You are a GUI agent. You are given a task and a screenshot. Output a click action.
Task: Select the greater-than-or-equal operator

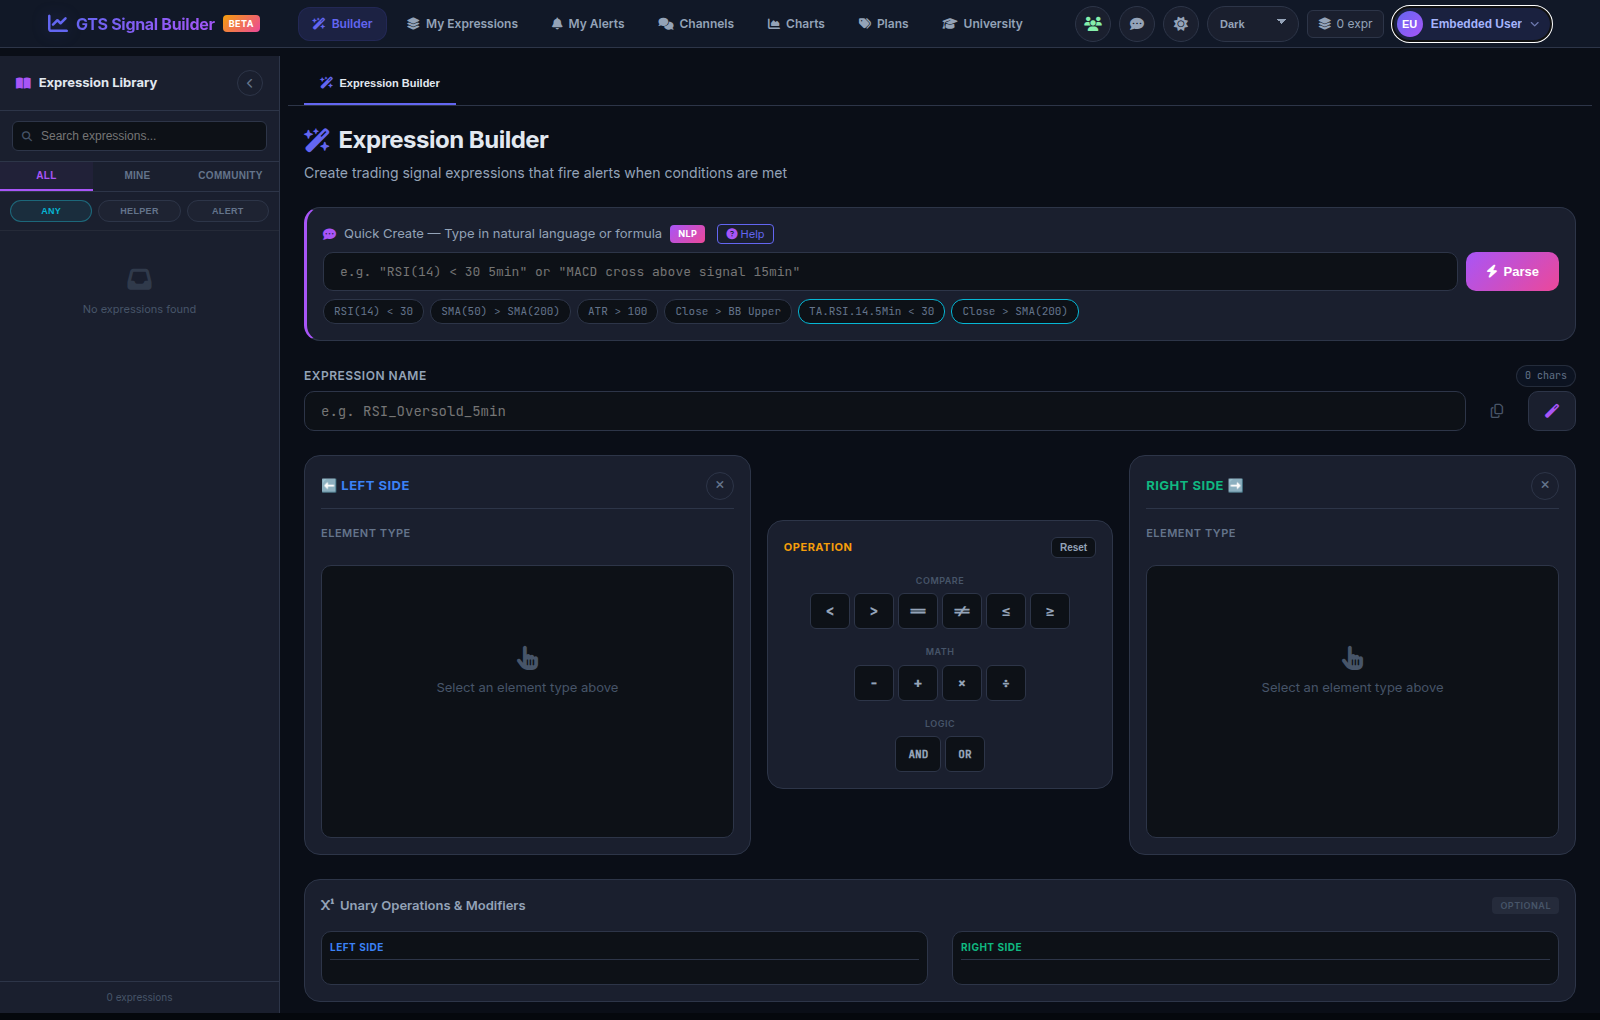click(1050, 611)
